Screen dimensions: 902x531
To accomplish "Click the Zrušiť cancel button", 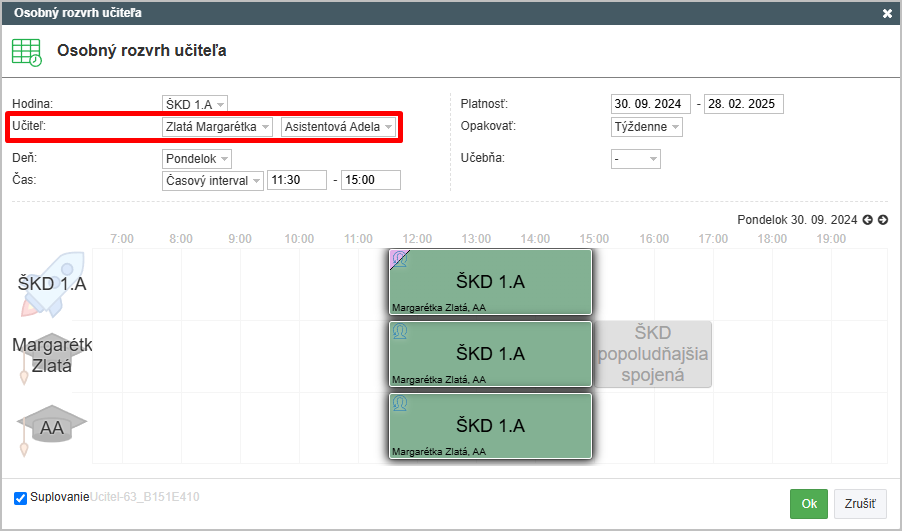I will 860,504.
